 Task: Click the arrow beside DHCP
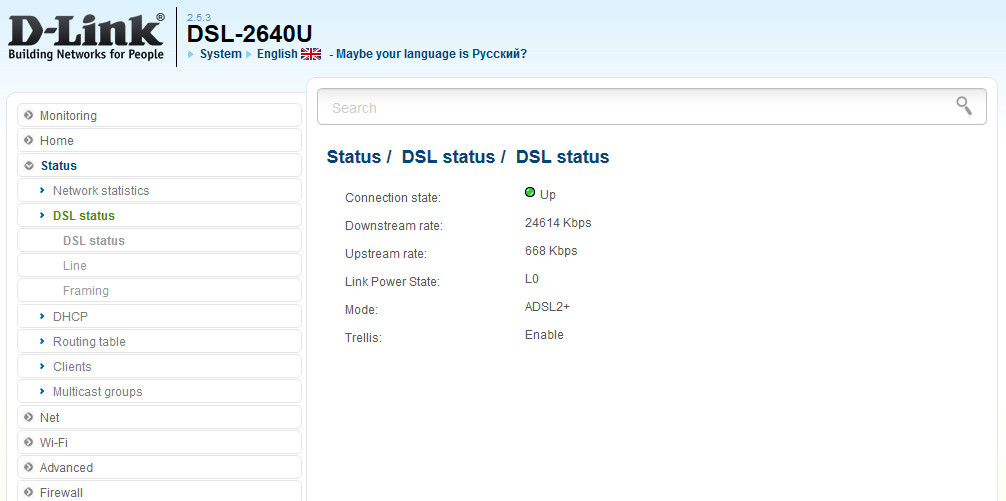click(x=42, y=316)
